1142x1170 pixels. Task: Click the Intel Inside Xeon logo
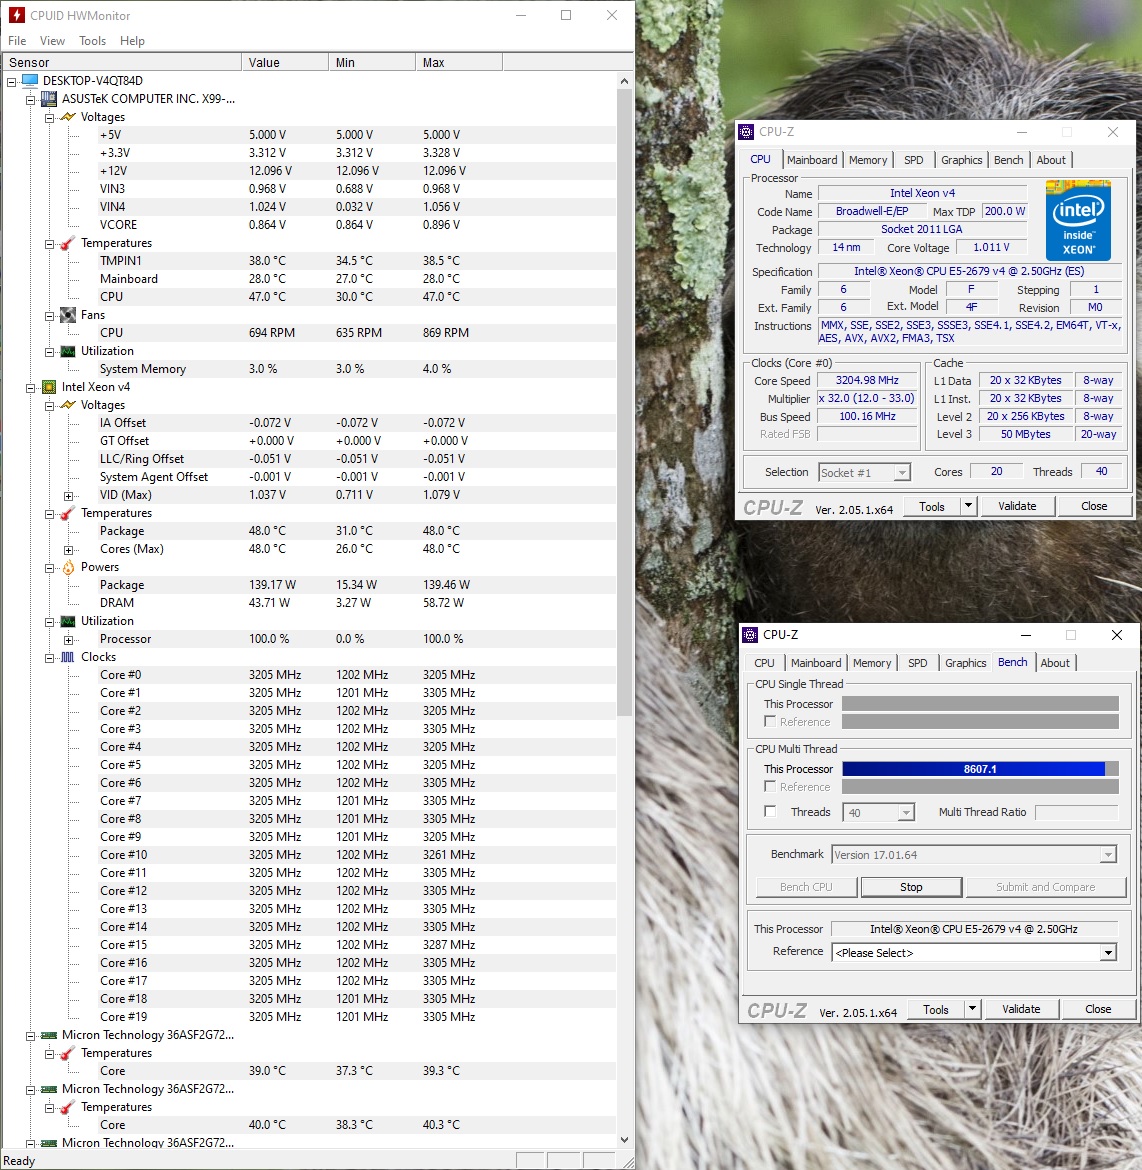click(x=1078, y=220)
